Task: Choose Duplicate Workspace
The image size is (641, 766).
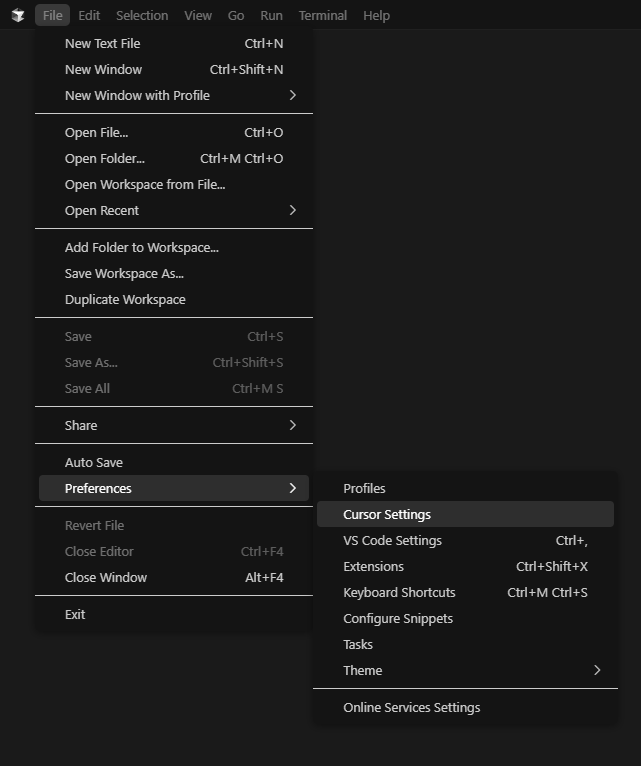Action: point(174,299)
